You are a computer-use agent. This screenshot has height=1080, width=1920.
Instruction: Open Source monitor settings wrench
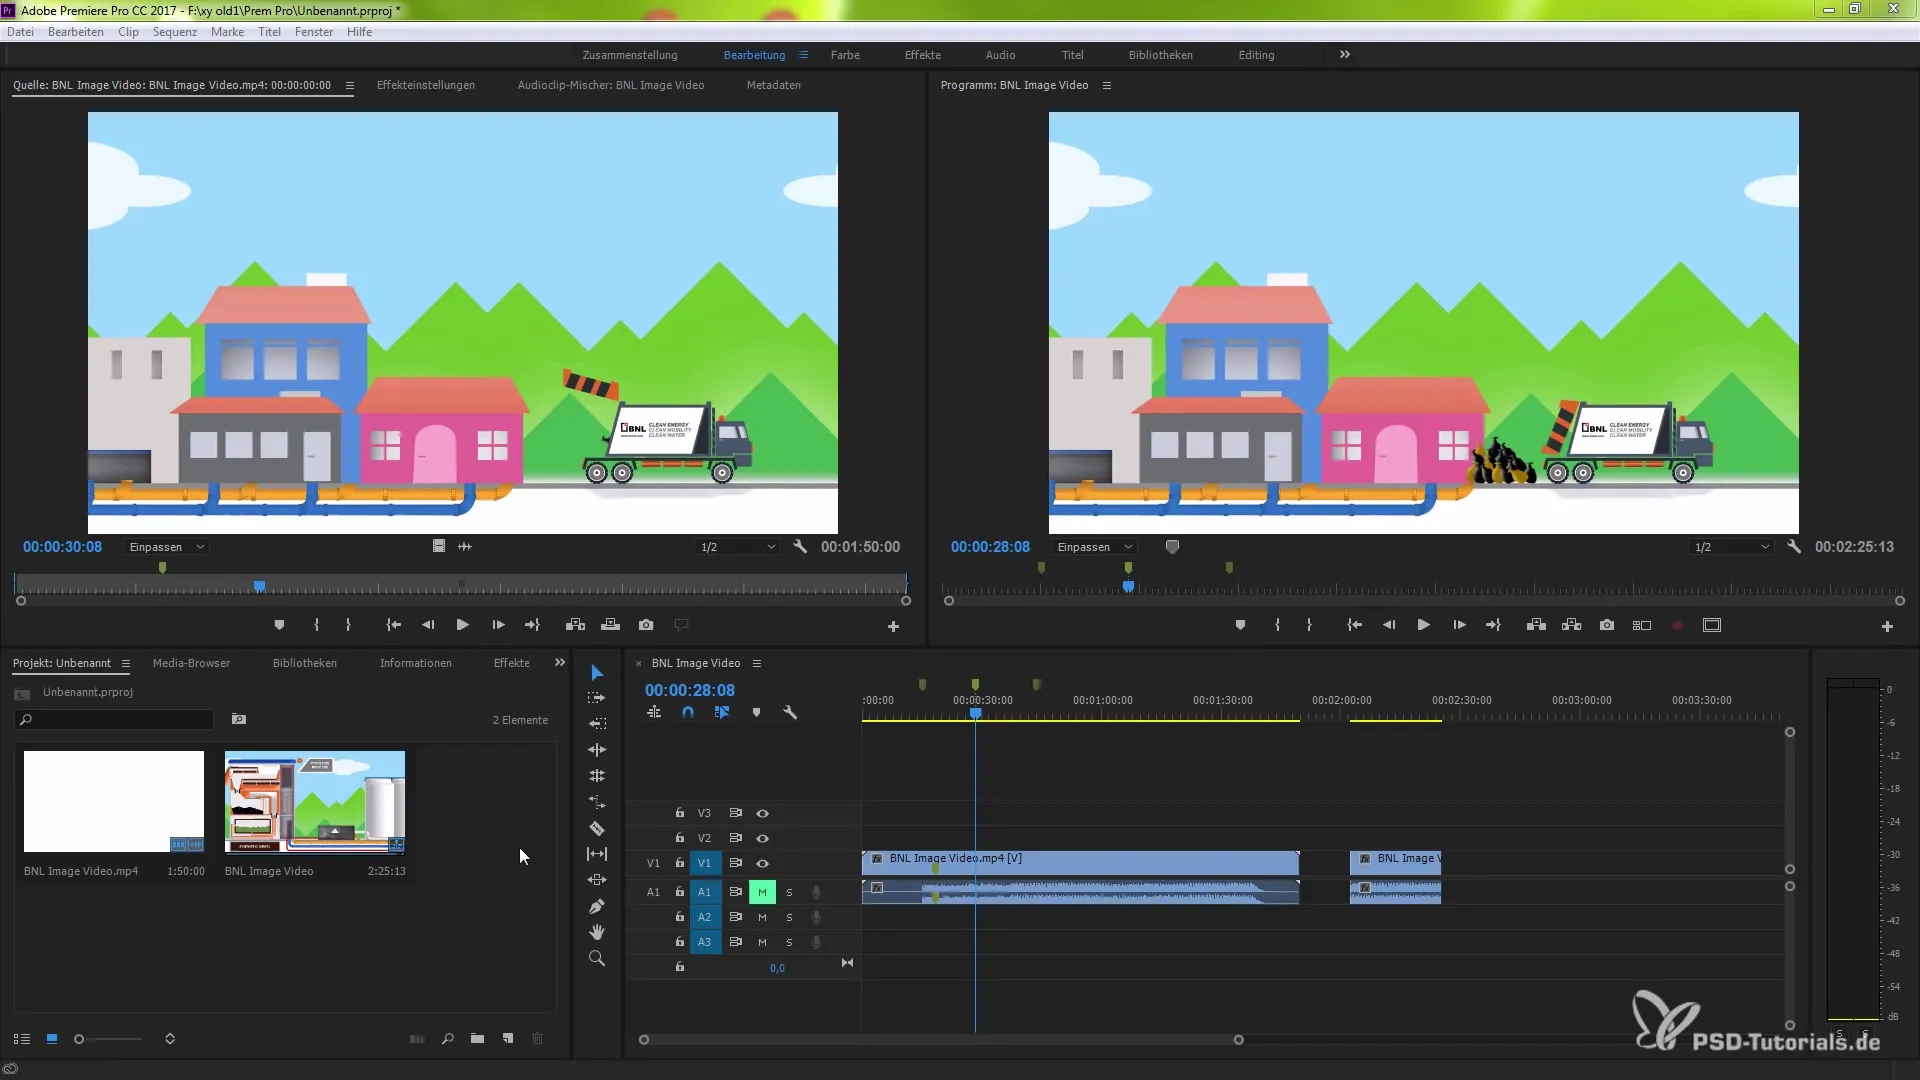[800, 547]
